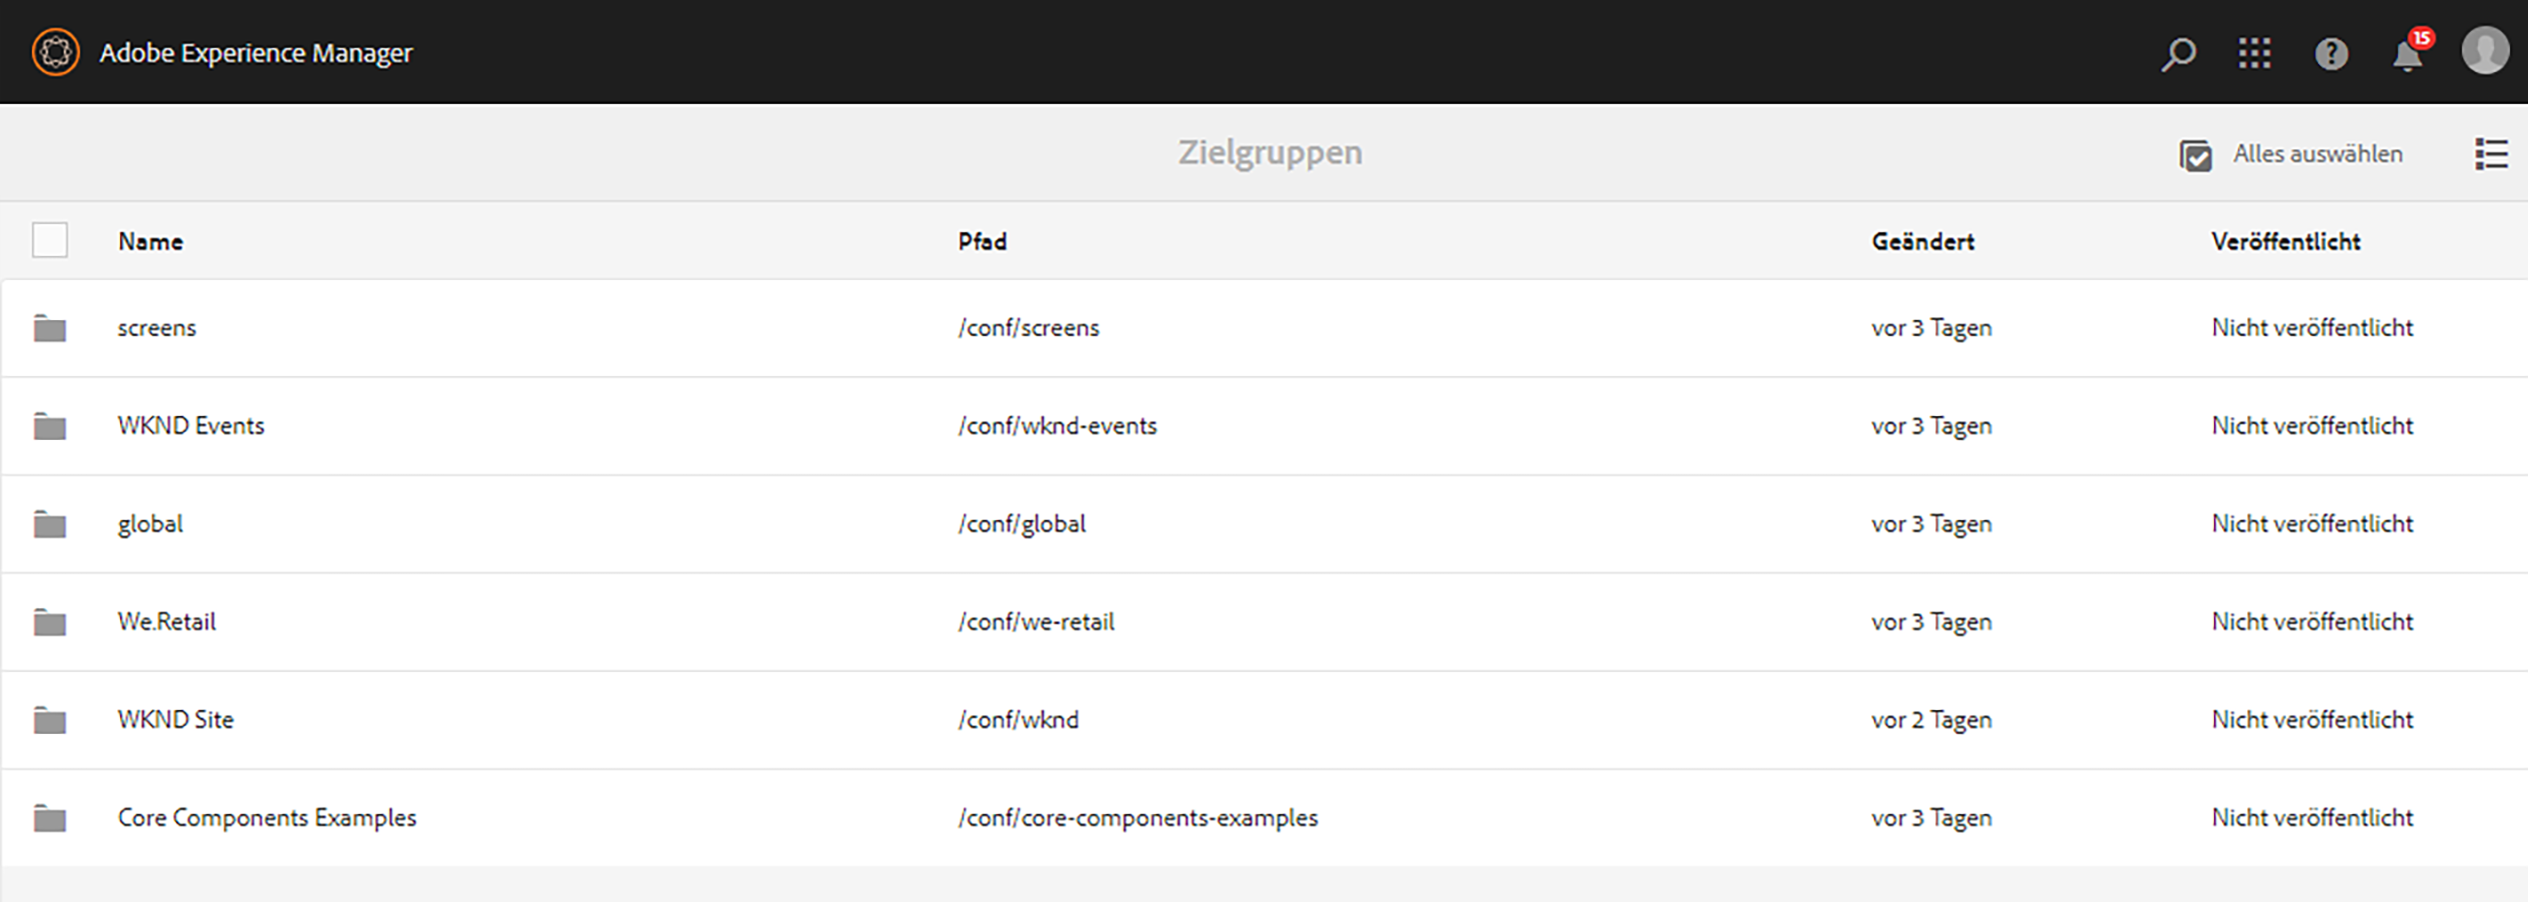The width and height of the screenshot is (2528, 902).
Task: Open the solutions grid switcher icon
Action: coord(2254,53)
